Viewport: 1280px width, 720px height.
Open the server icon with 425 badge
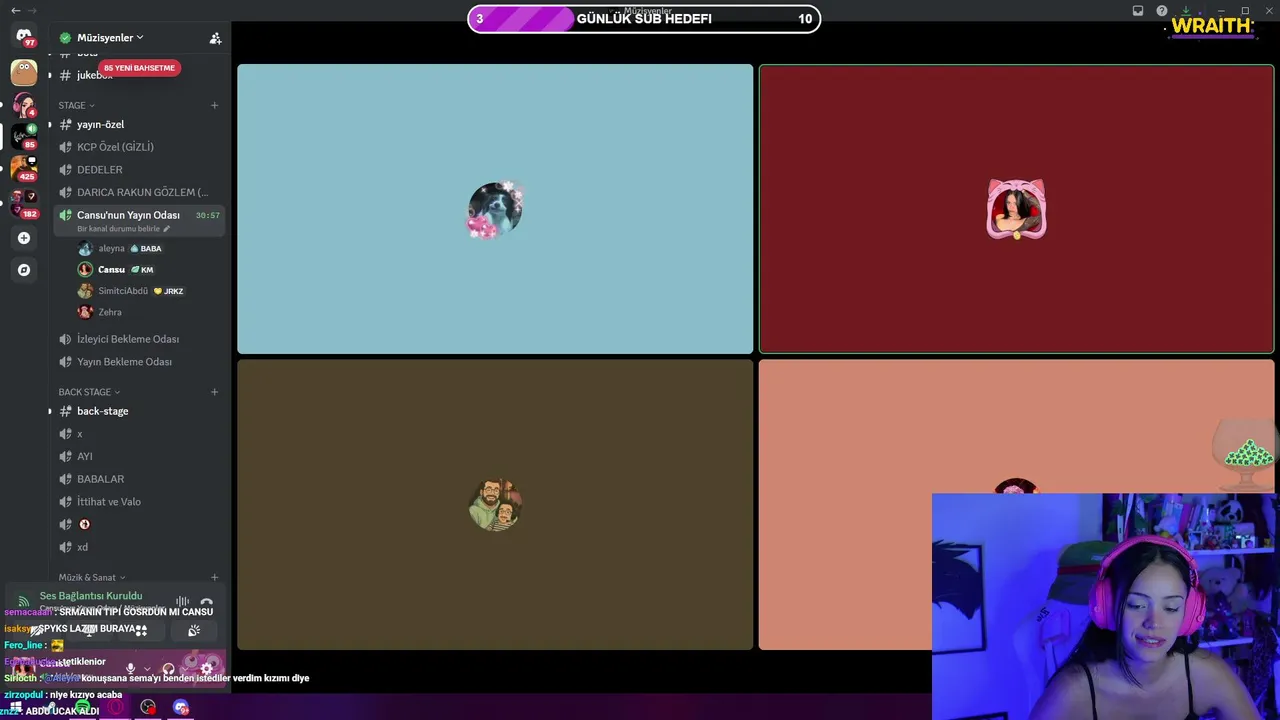(24, 168)
